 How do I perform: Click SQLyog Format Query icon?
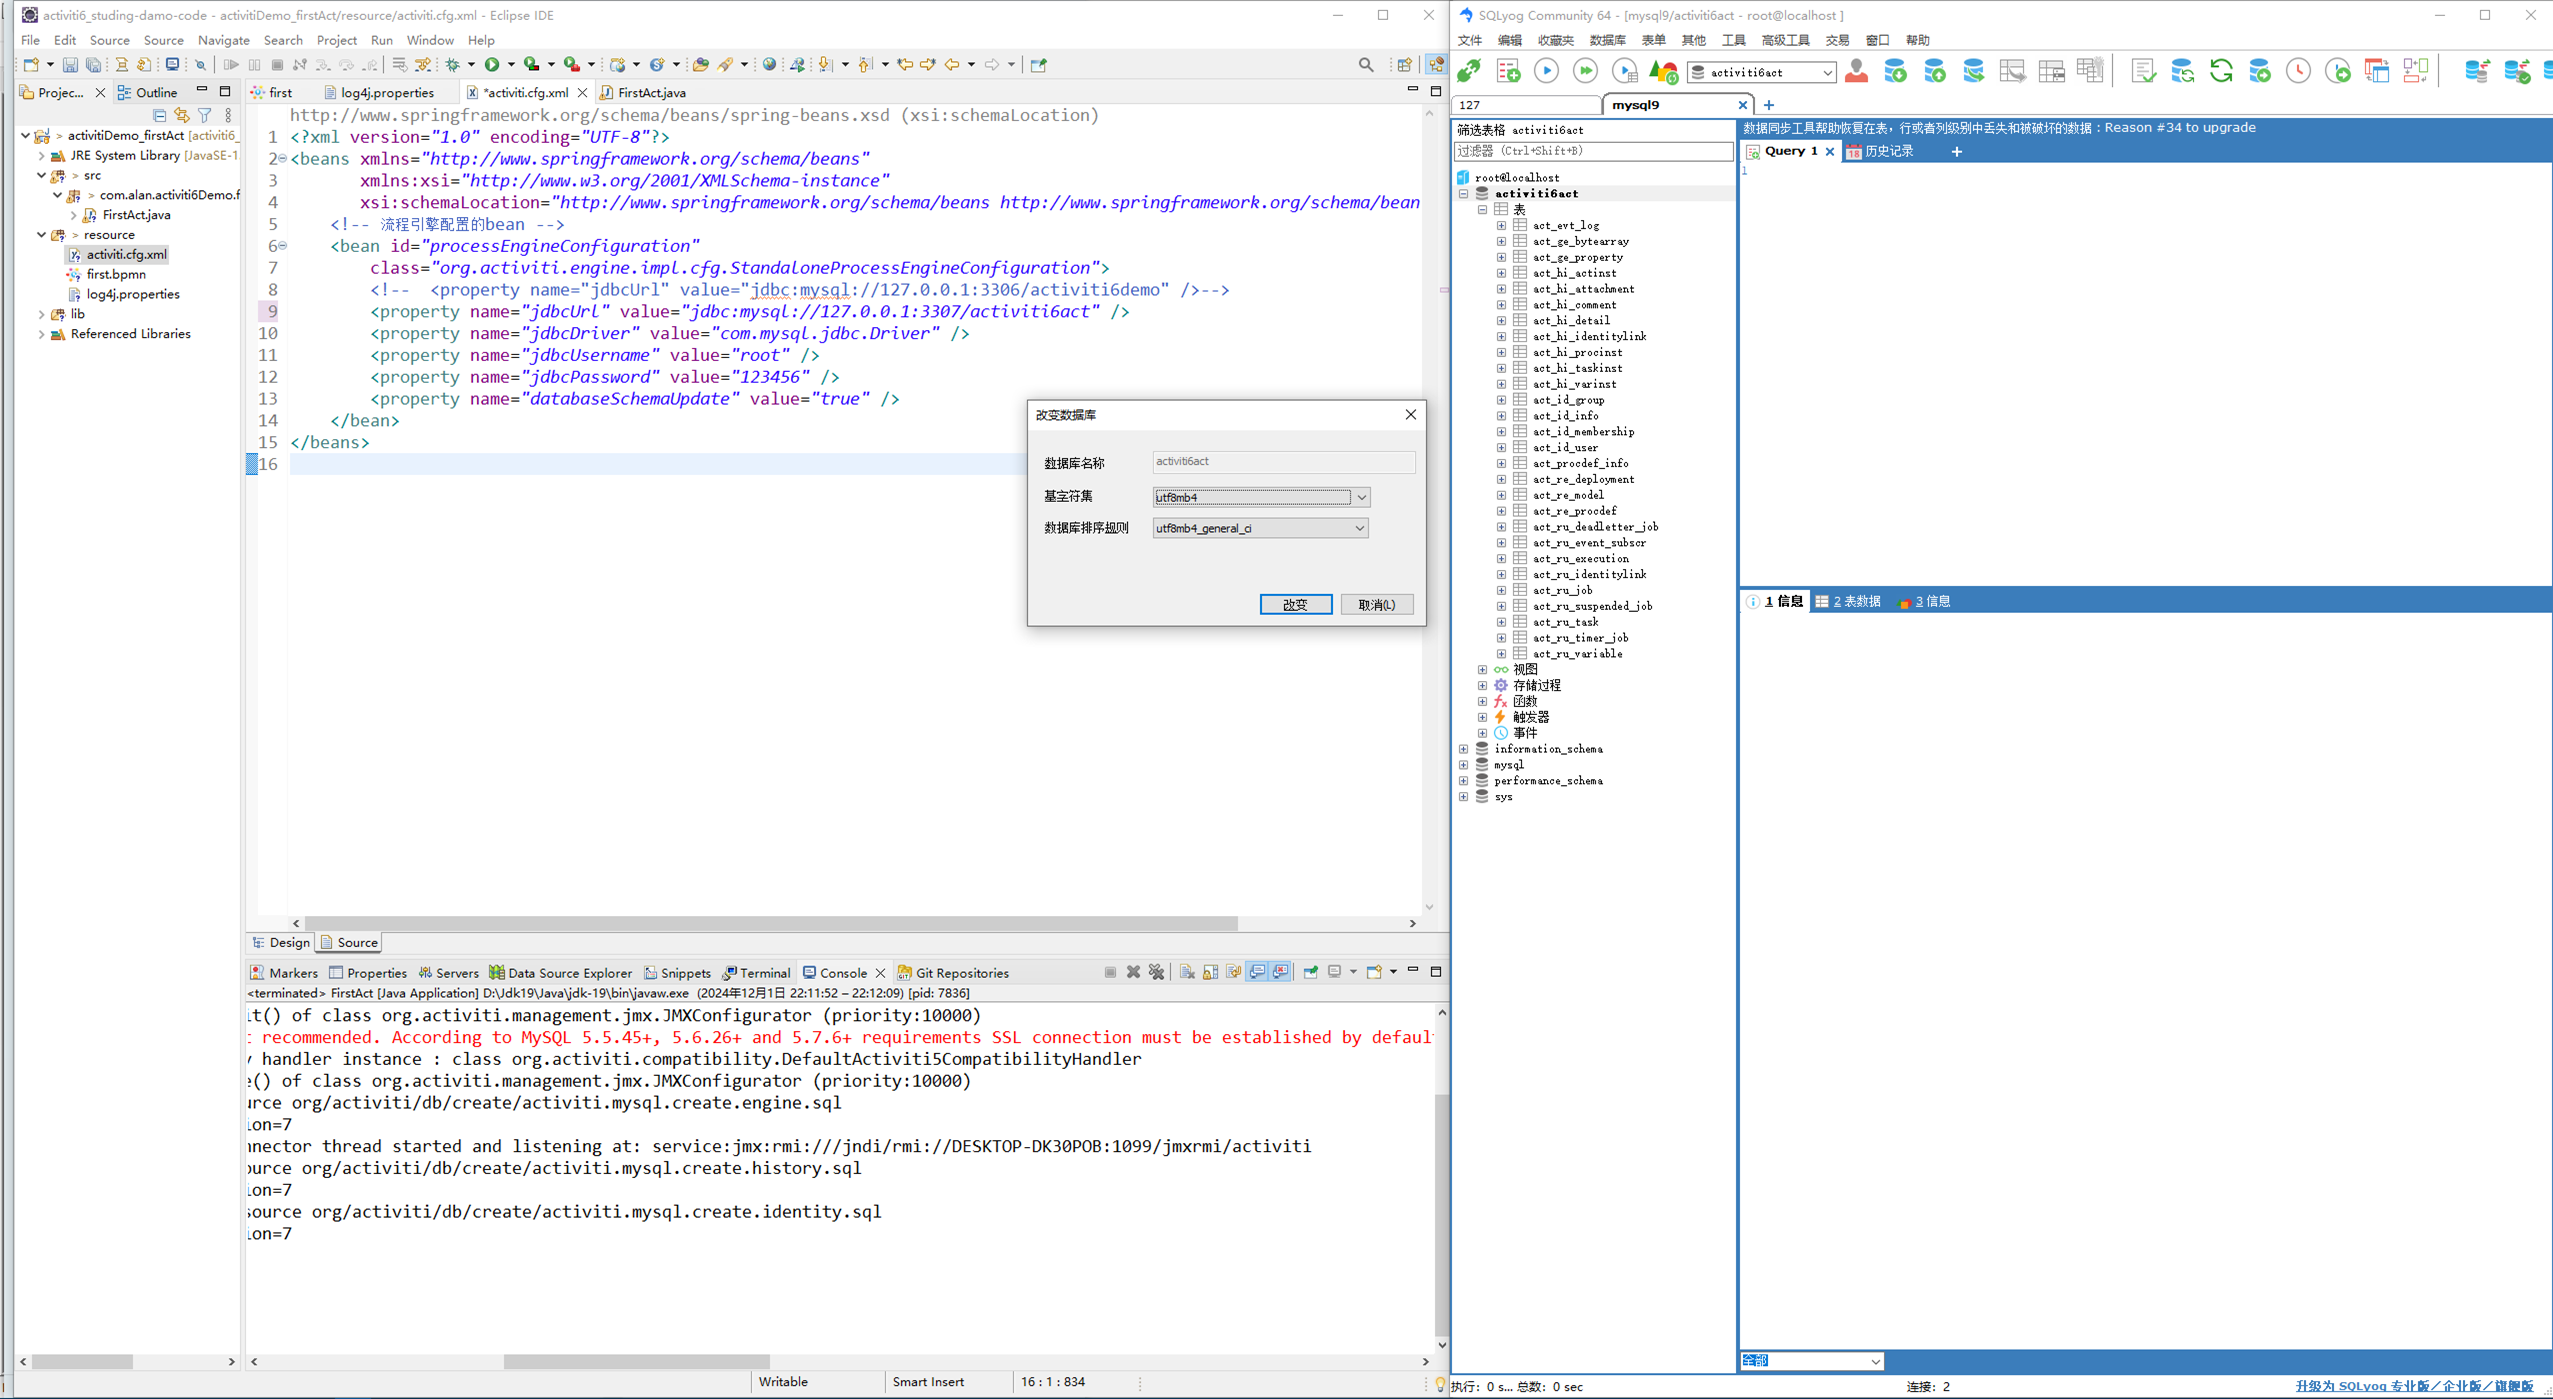pos(2143,71)
